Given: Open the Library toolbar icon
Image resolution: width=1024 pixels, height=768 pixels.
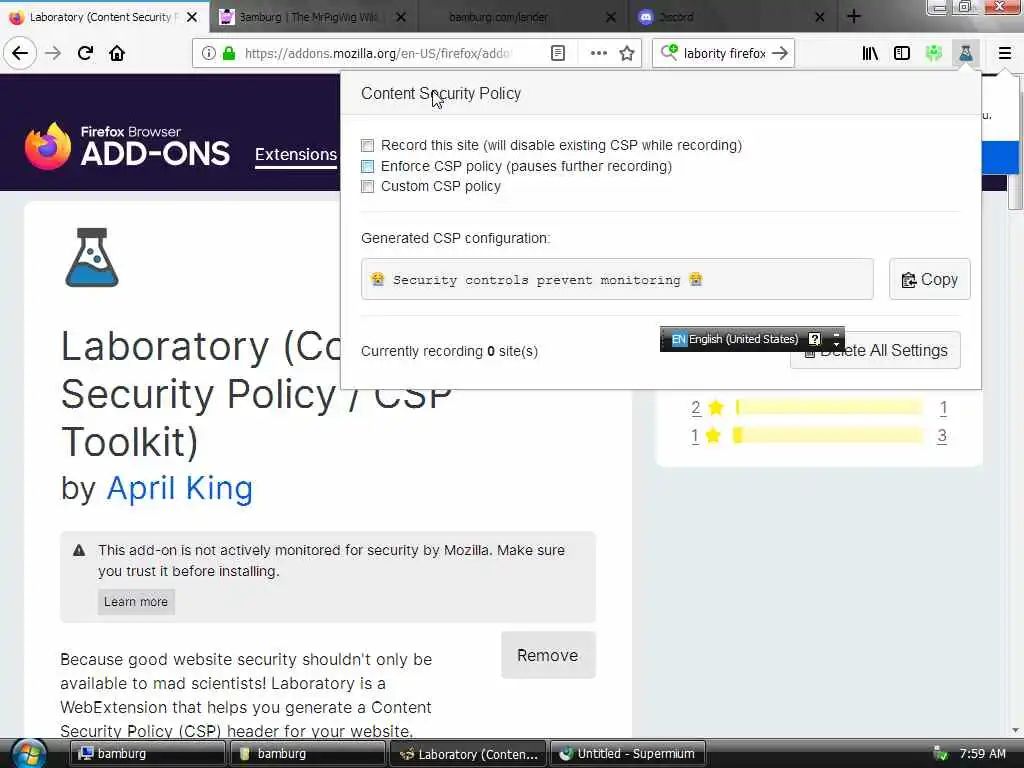Looking at the screenshot, I should pos(870,53).
